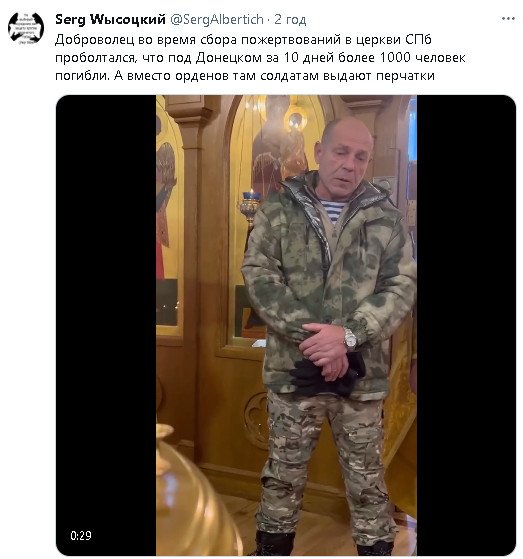Open the three-dot more options menu
Image resolution: width=523 pixels, height=559 pixels.
[508, 19]
